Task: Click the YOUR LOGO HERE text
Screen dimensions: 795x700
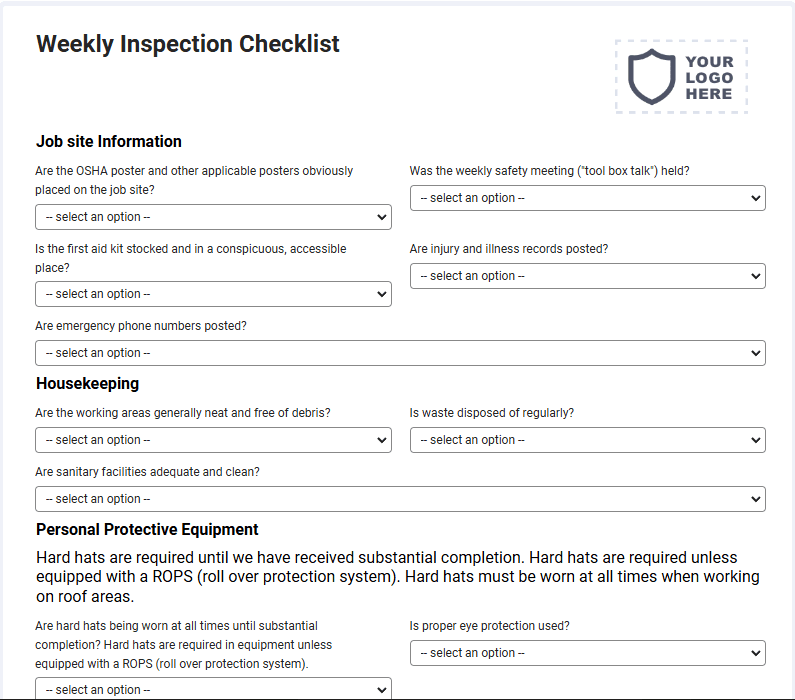Action: [x=709, y=78]
